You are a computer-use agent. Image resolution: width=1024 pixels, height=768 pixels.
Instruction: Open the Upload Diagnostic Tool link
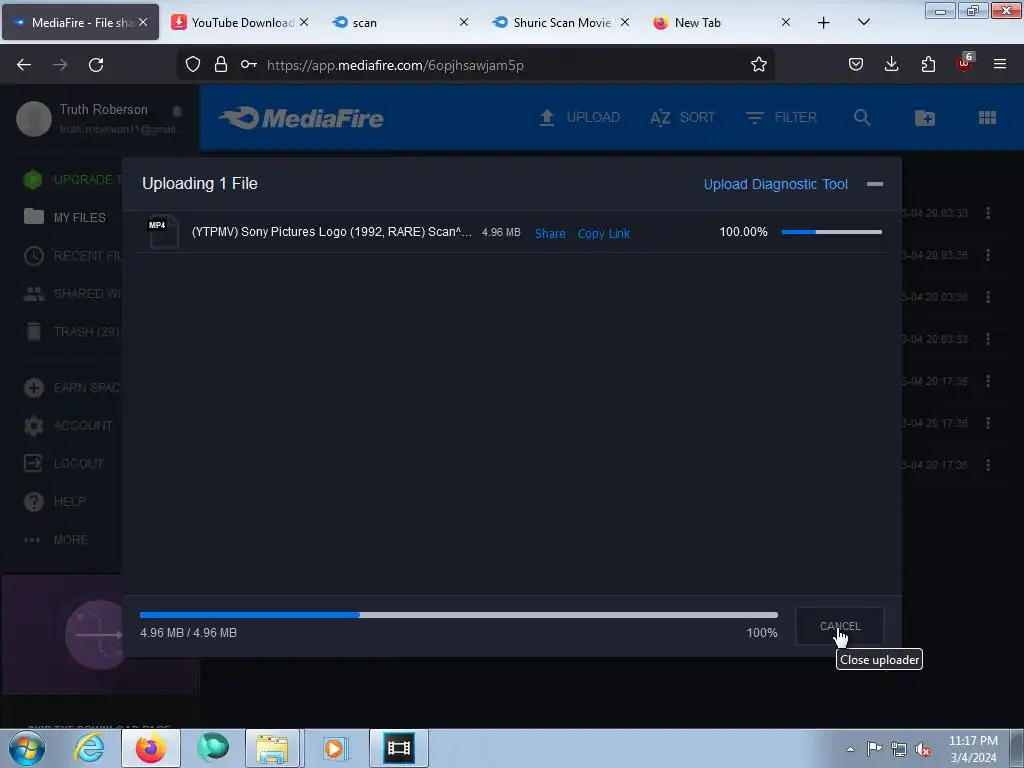point(775,184)
